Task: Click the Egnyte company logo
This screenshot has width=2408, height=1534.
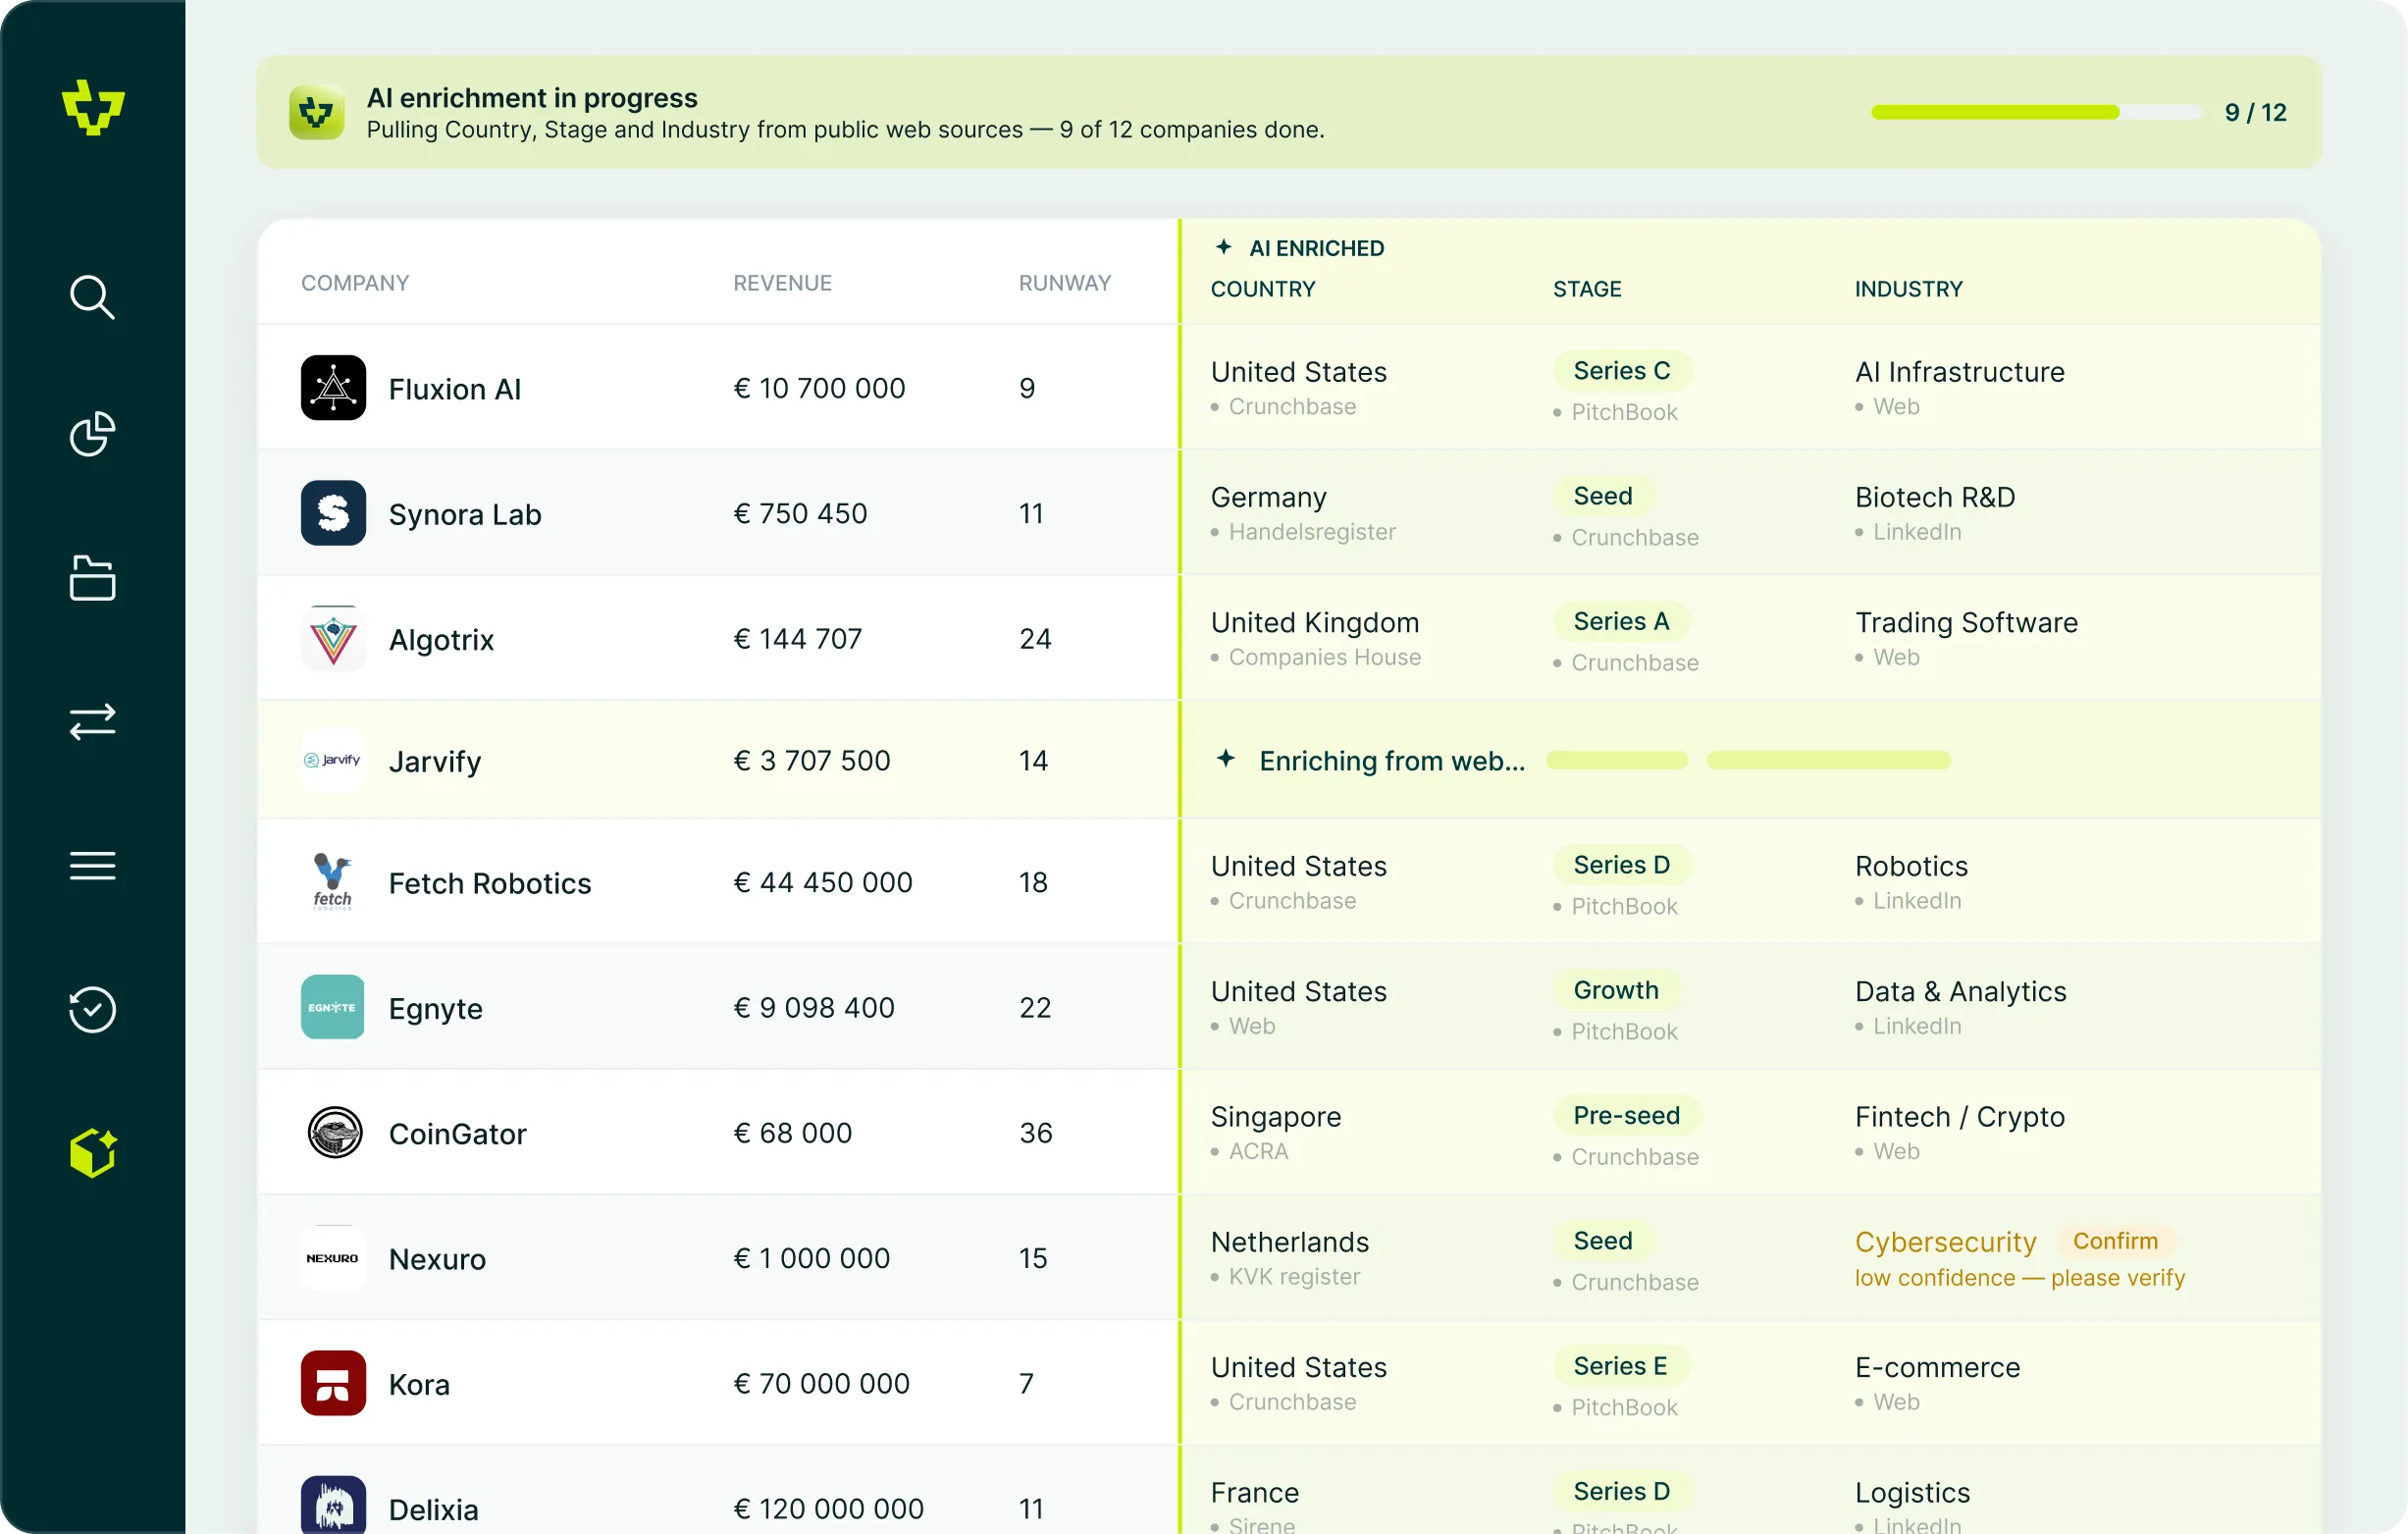Action: pos(333,1007)
